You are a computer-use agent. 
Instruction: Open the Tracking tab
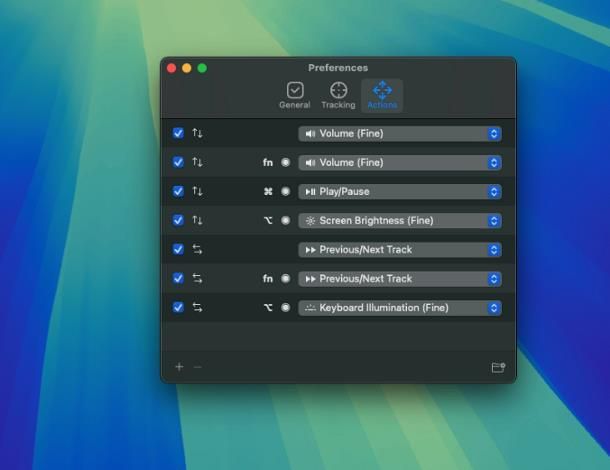338,96
